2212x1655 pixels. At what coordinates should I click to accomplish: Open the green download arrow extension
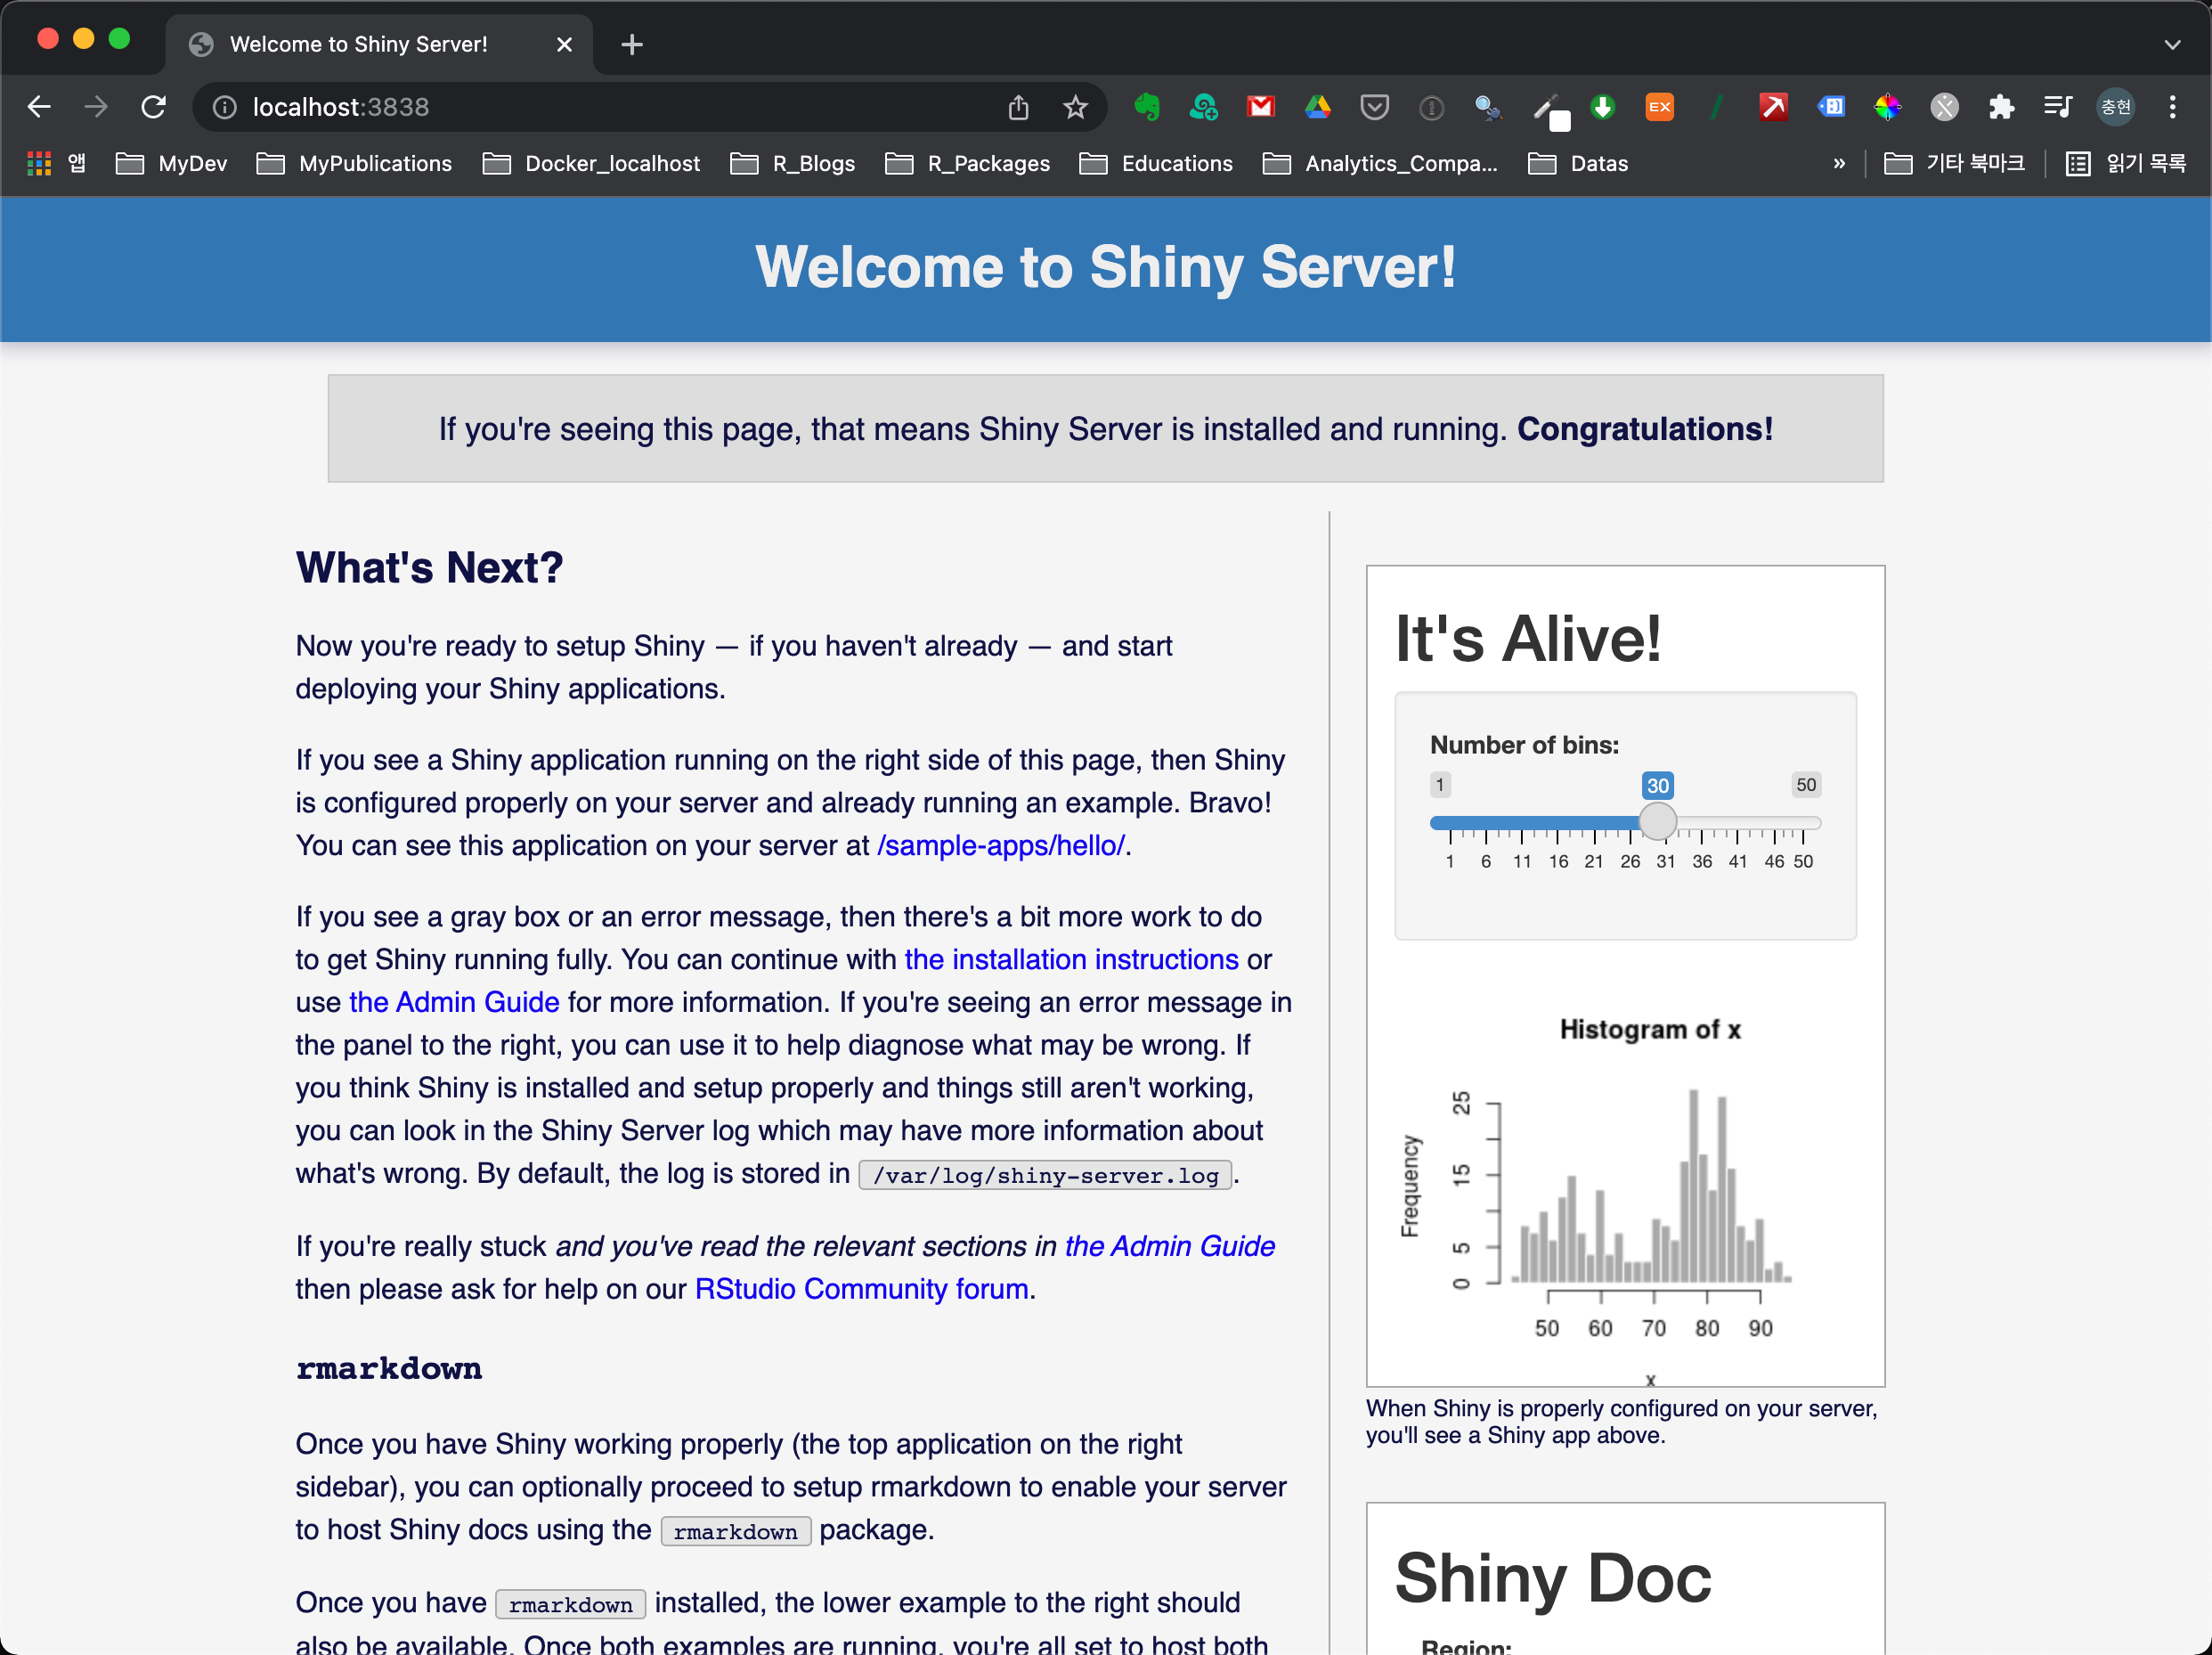click(x=1602, y=107)
